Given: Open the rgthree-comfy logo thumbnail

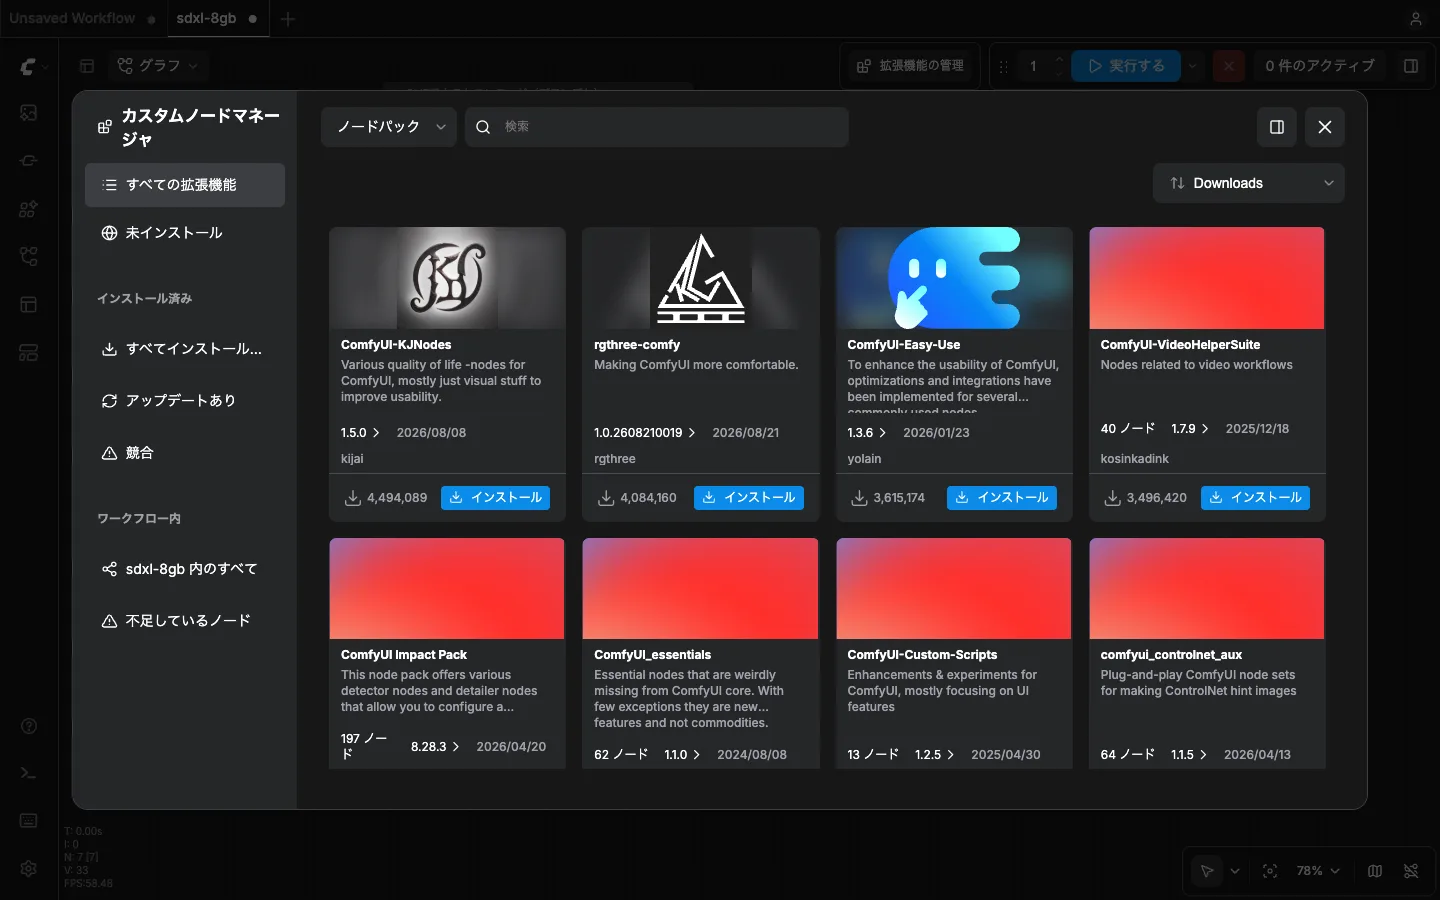Looking at the screenshot, I should click(x=700, y=278).
